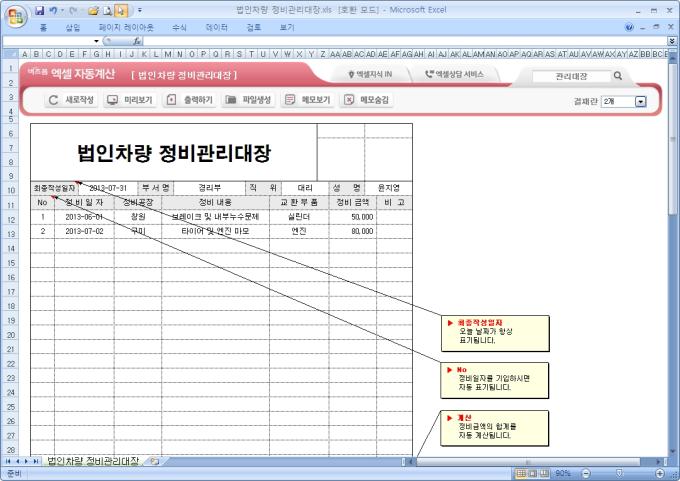Open the undo history dropdown arrow

coord(62,10)
